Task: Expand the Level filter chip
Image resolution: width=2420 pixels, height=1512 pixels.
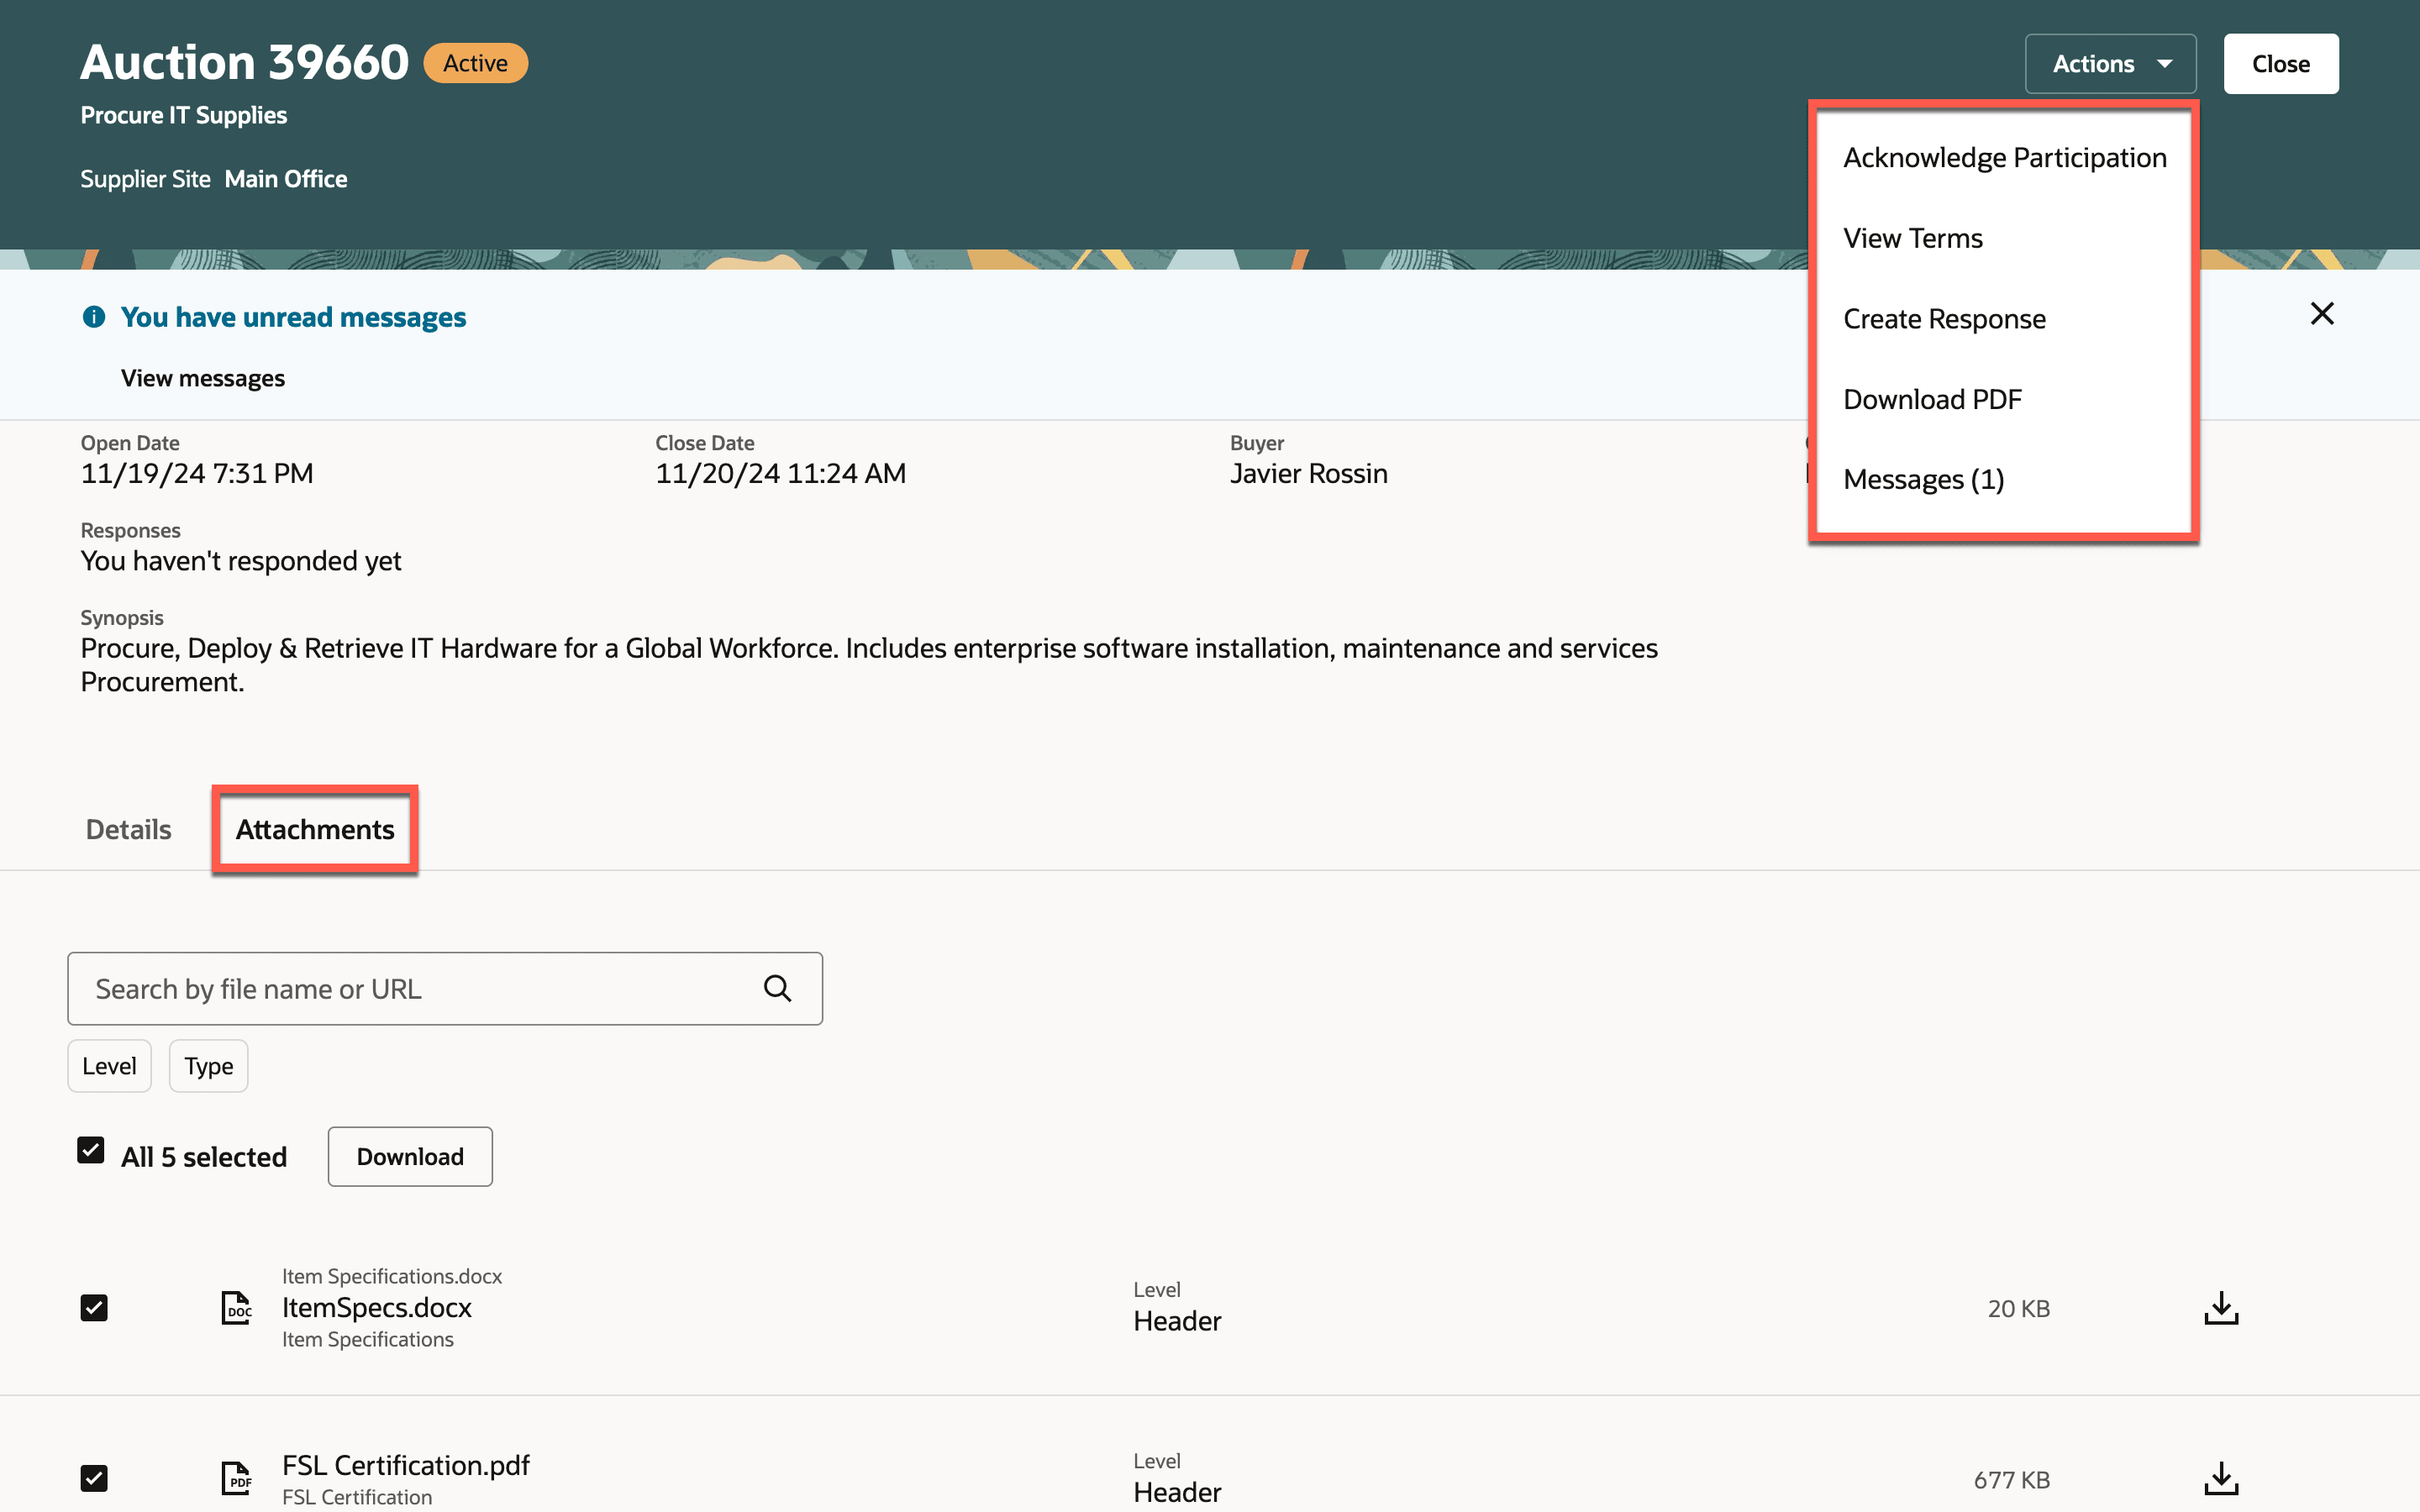Action: click(x=109, y=1066)
